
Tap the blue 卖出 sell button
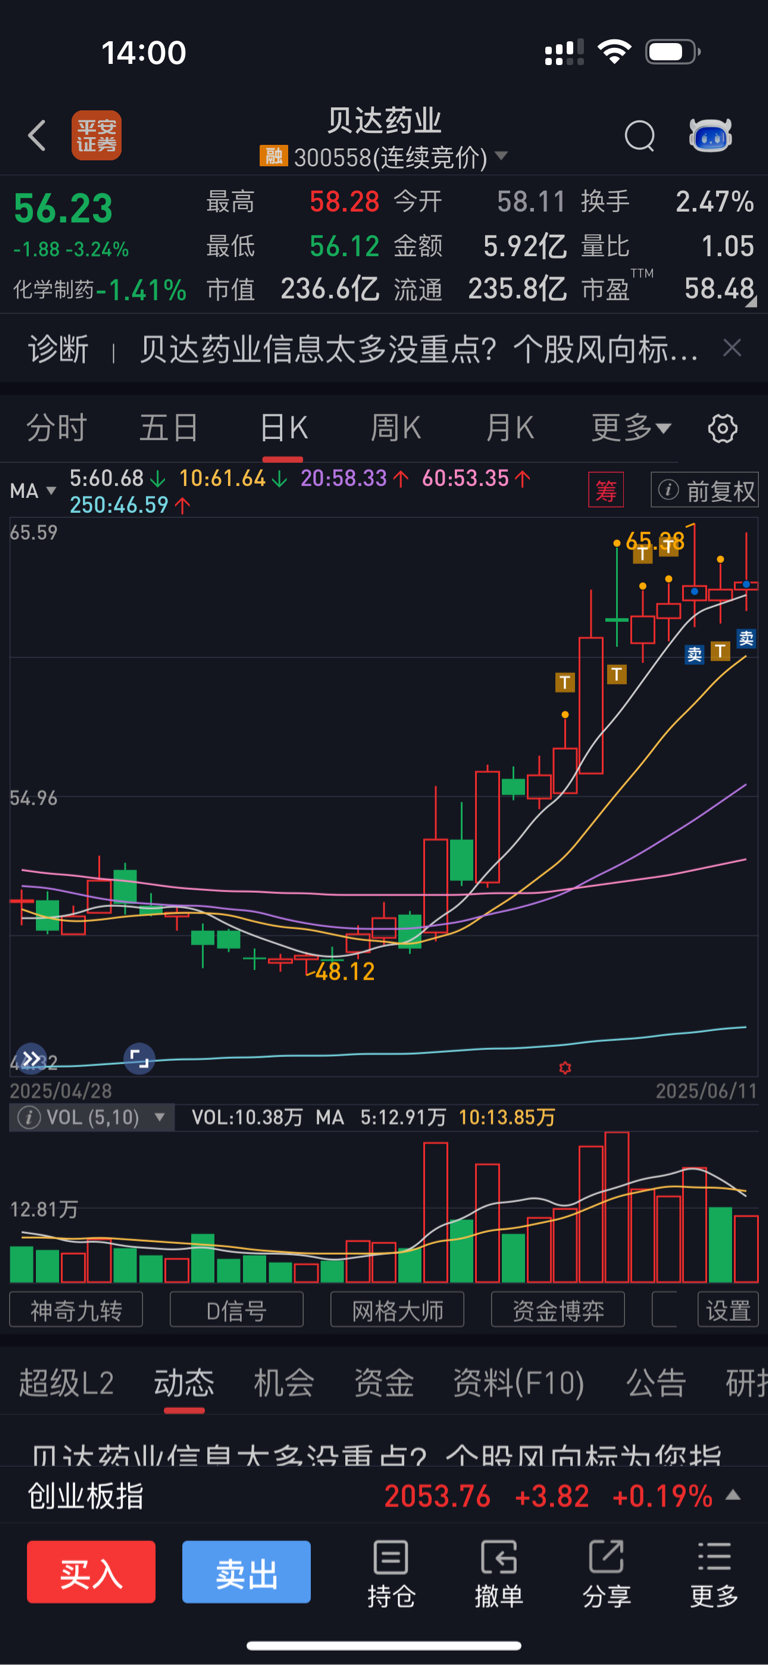[x=246, y=1573]
